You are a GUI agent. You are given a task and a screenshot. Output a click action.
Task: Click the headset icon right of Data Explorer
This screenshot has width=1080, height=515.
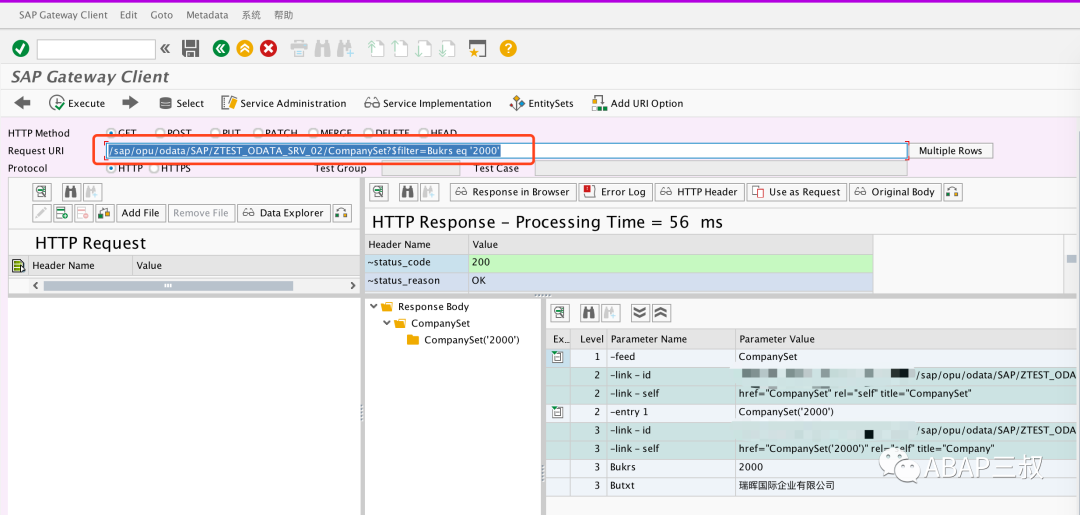[342, 213]
